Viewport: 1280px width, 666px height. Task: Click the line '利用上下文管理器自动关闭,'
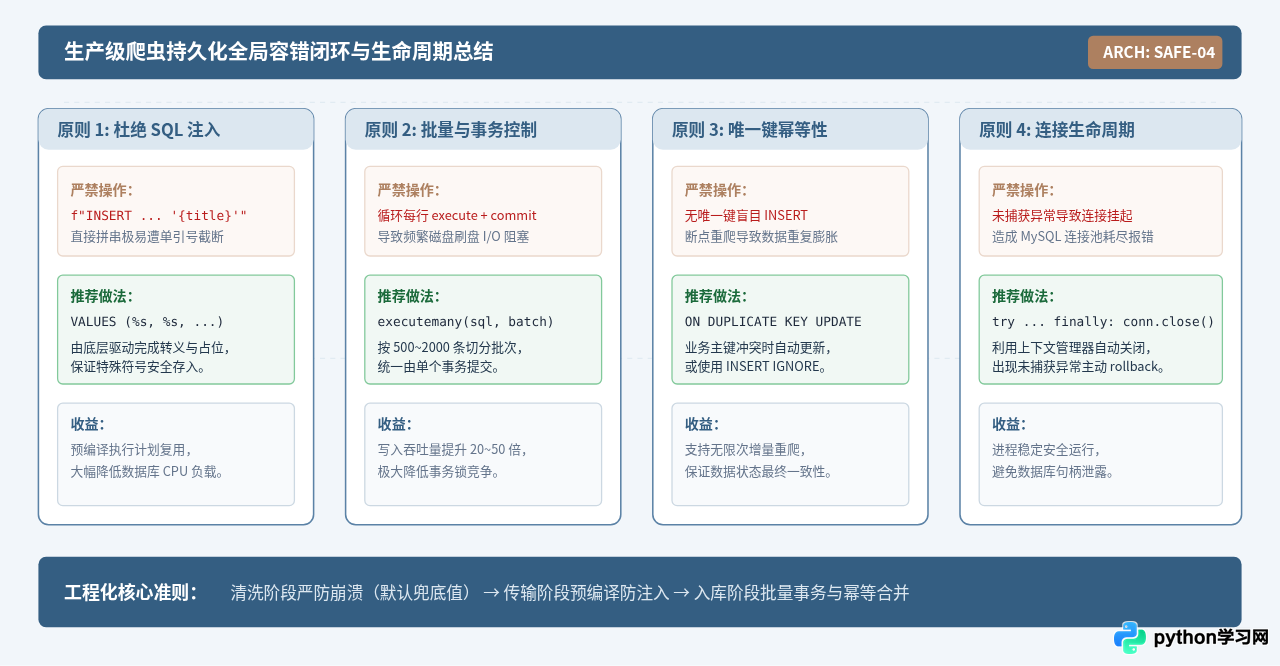[x=1071, y=347]
